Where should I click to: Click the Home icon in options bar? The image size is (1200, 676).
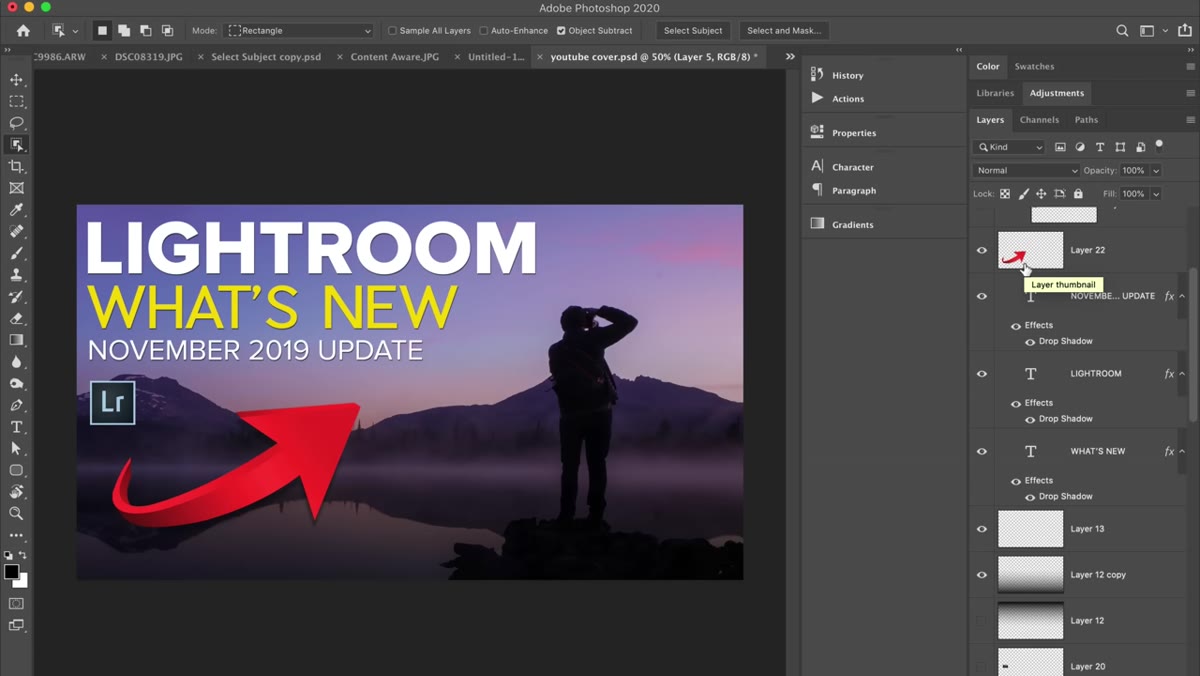coord(23,31)
